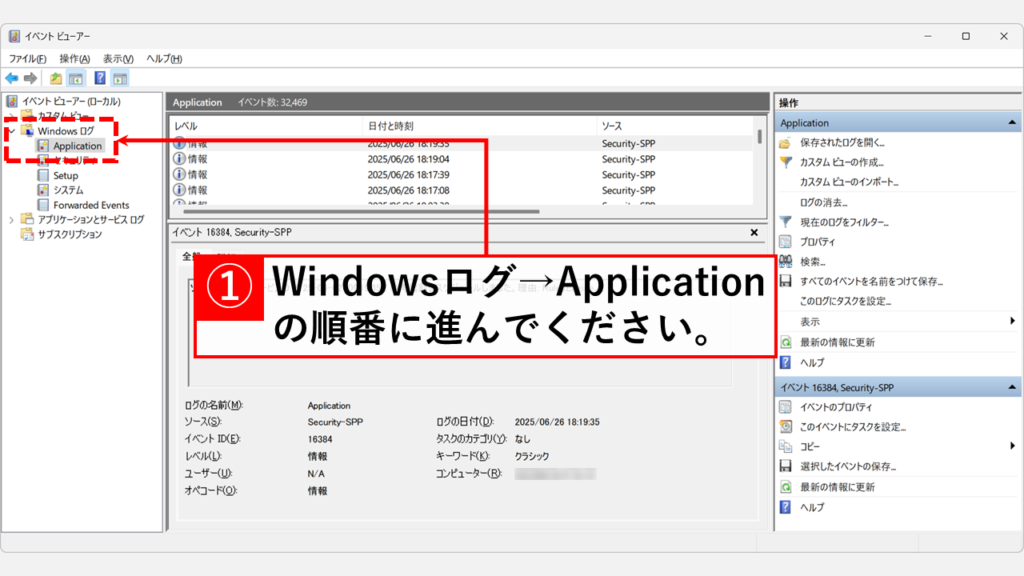Click カスタム ビューのインポート action
The width and height of the screenshot is (1024, 576).
point(848,182)
